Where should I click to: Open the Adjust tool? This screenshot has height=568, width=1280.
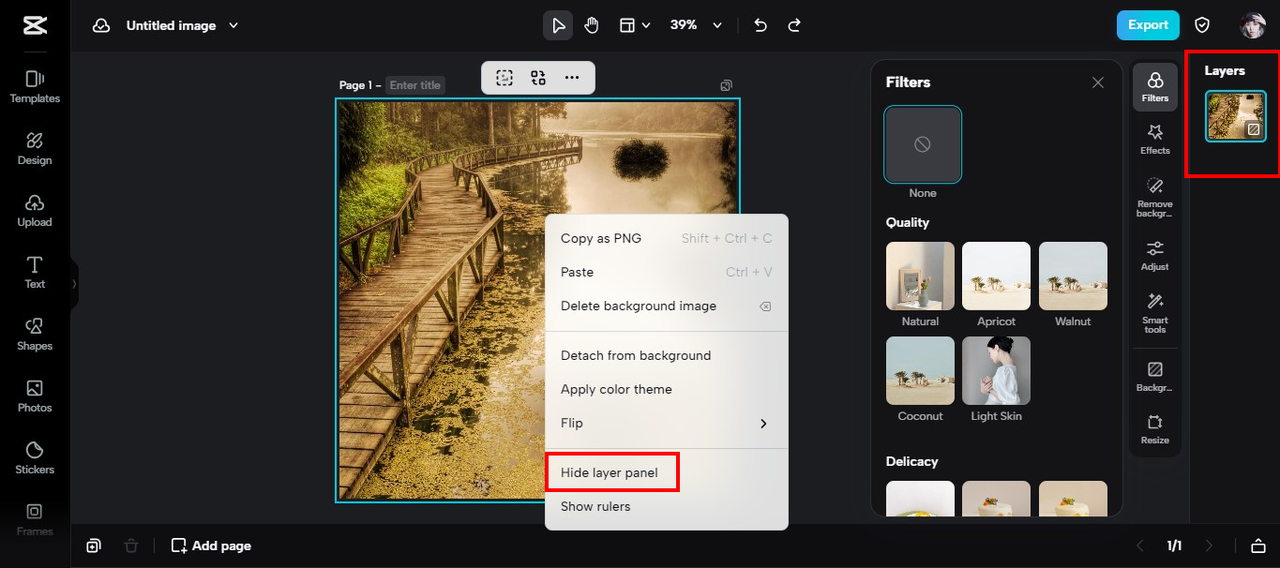pyautogui.click(x=1155, y=255)
